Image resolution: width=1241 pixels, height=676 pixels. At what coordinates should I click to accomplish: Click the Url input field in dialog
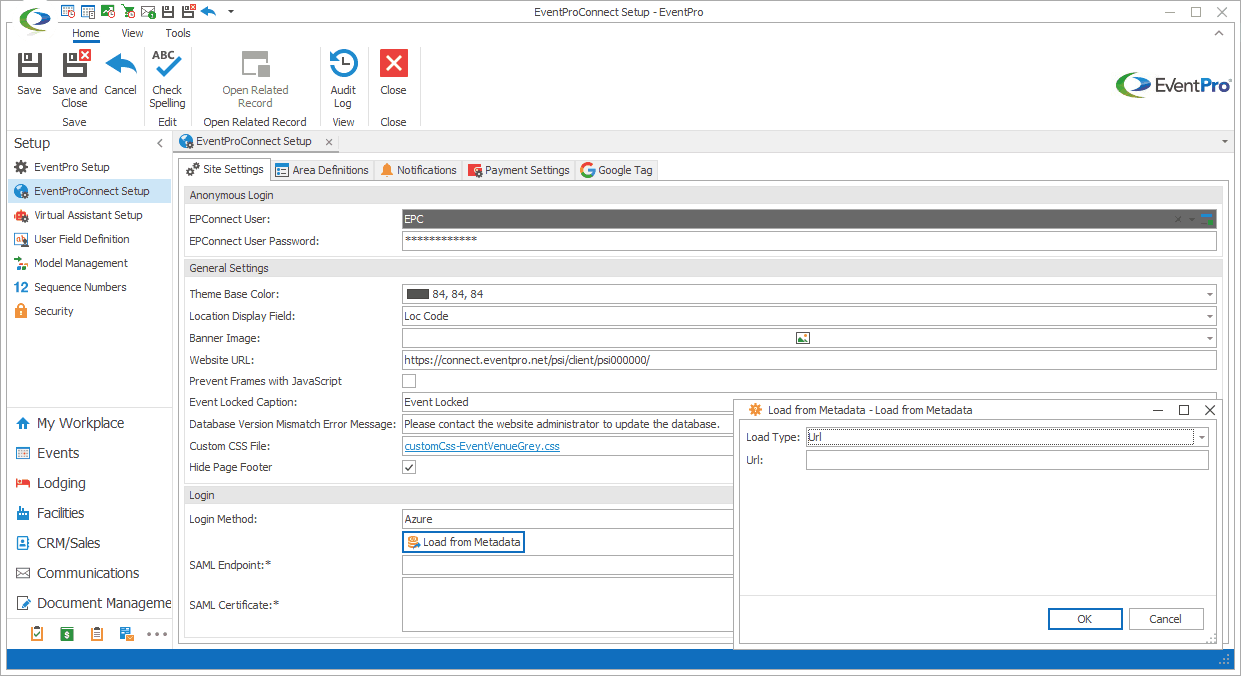click(x=1007, y=460)
